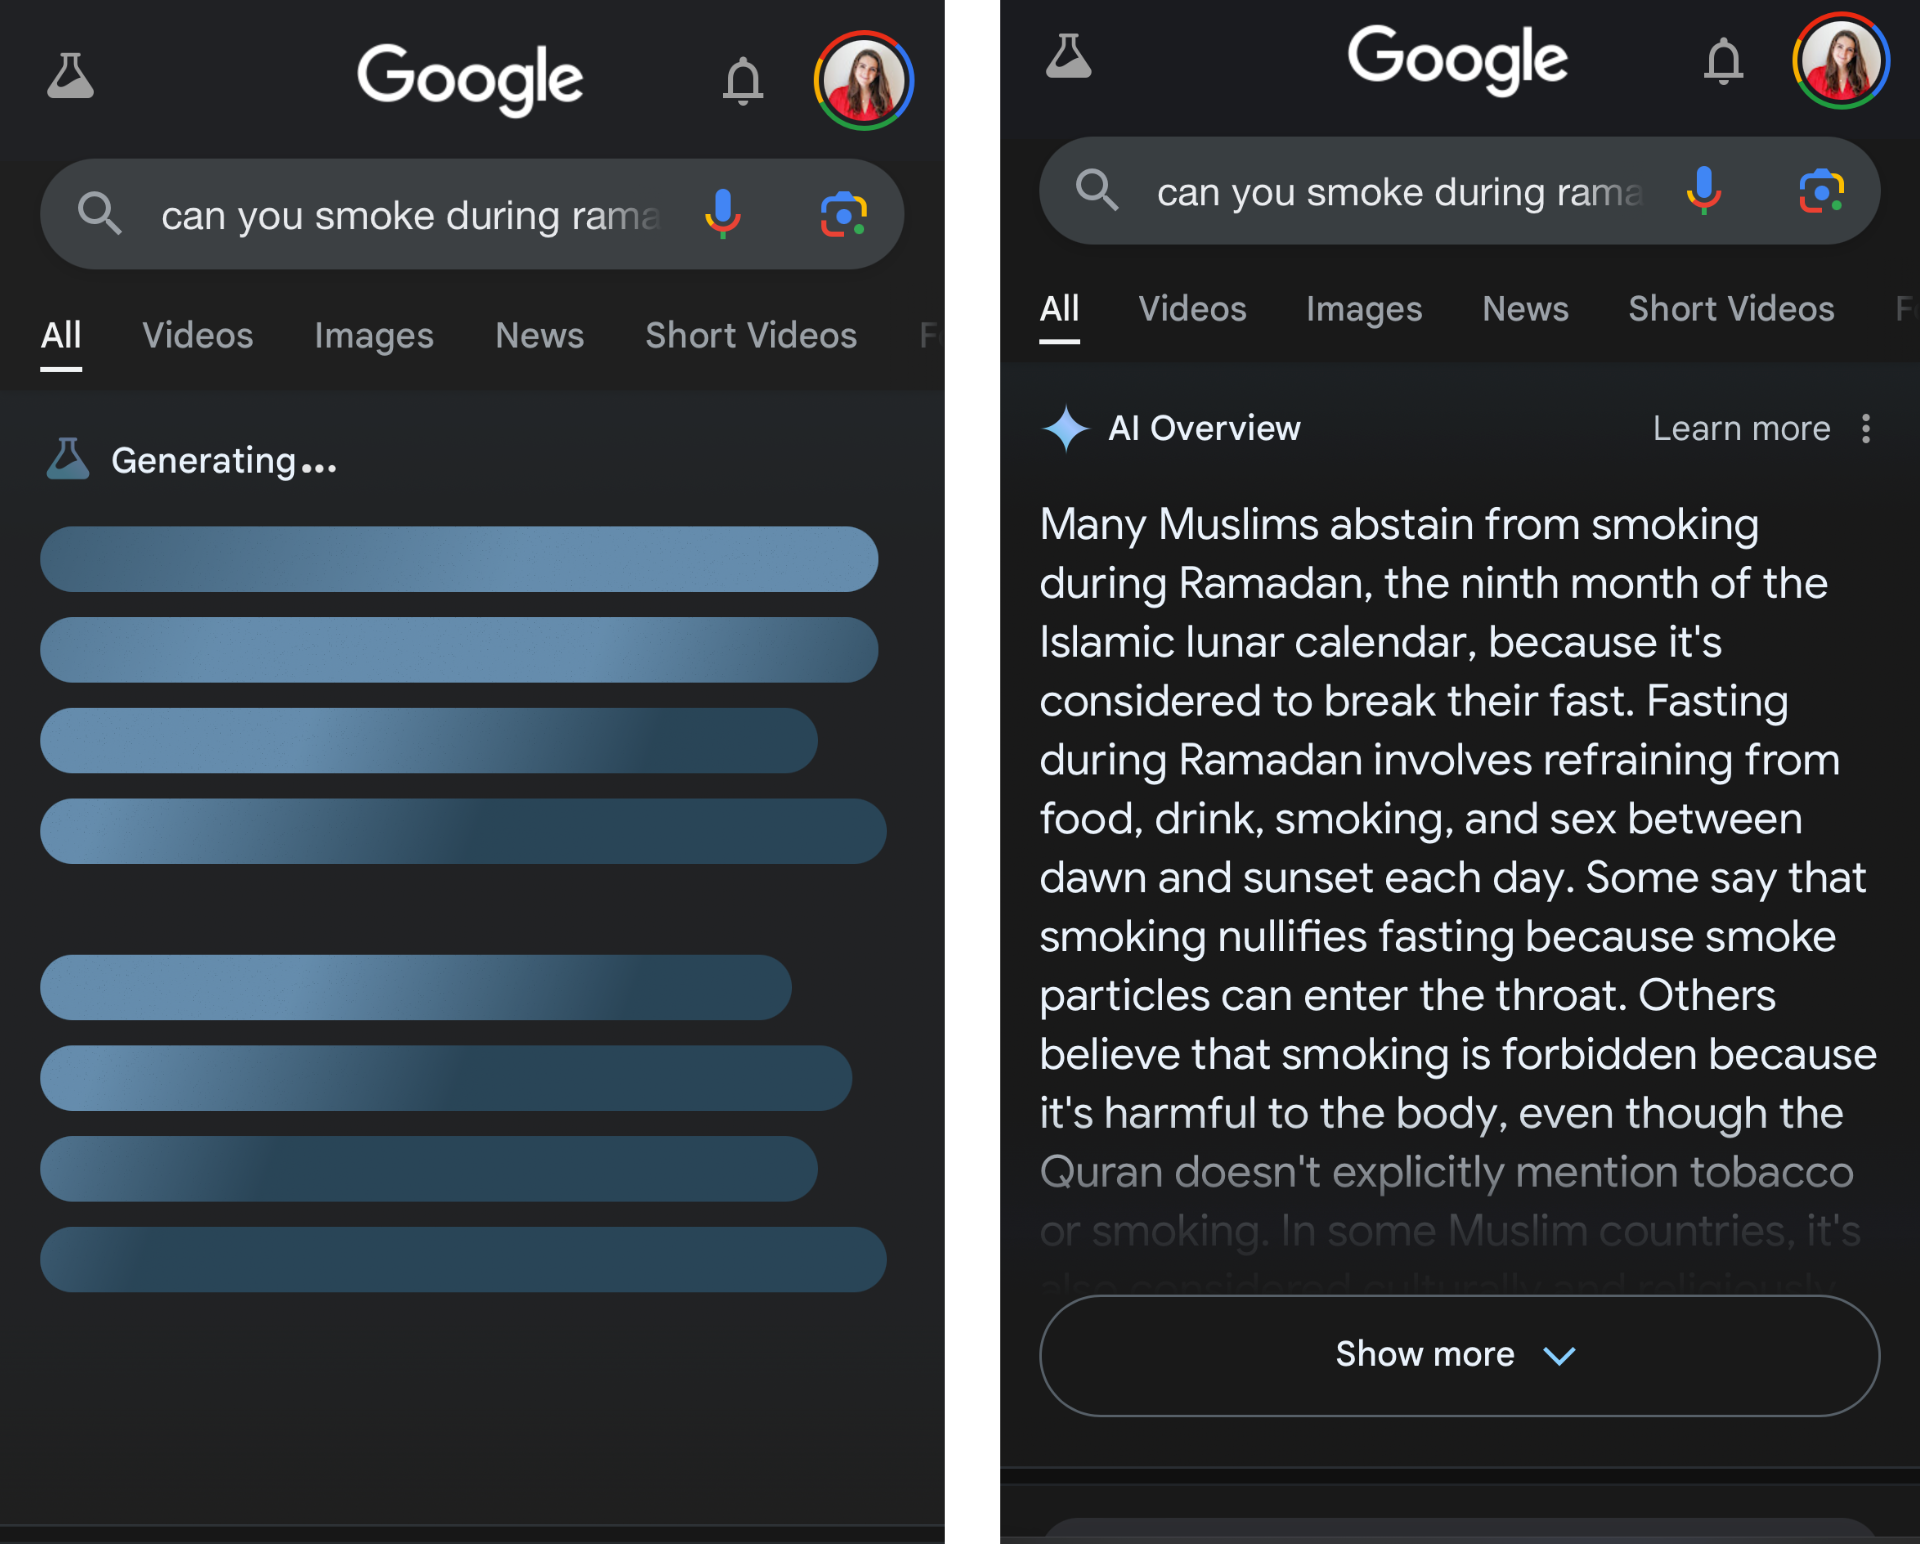Open Google Lens in right search bar
Viewport: 1920px width, 1544px height.
[1821, 191]
